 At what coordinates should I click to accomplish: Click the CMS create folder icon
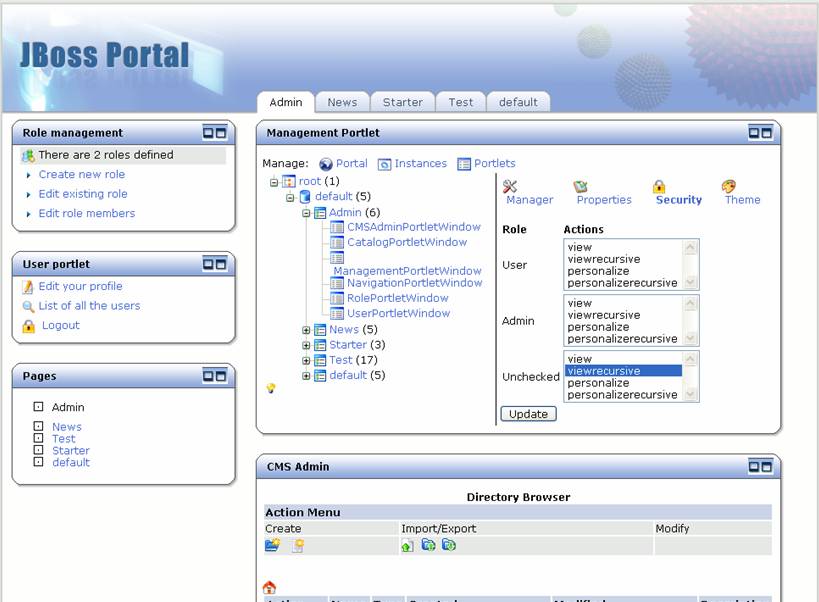[x=273, y=546]
